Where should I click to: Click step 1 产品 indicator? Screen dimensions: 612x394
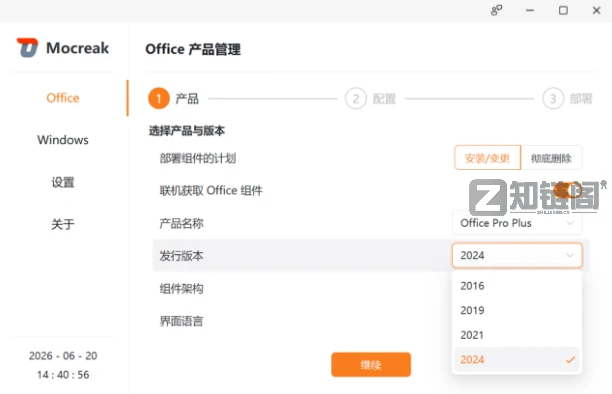(x=173, y=98)
